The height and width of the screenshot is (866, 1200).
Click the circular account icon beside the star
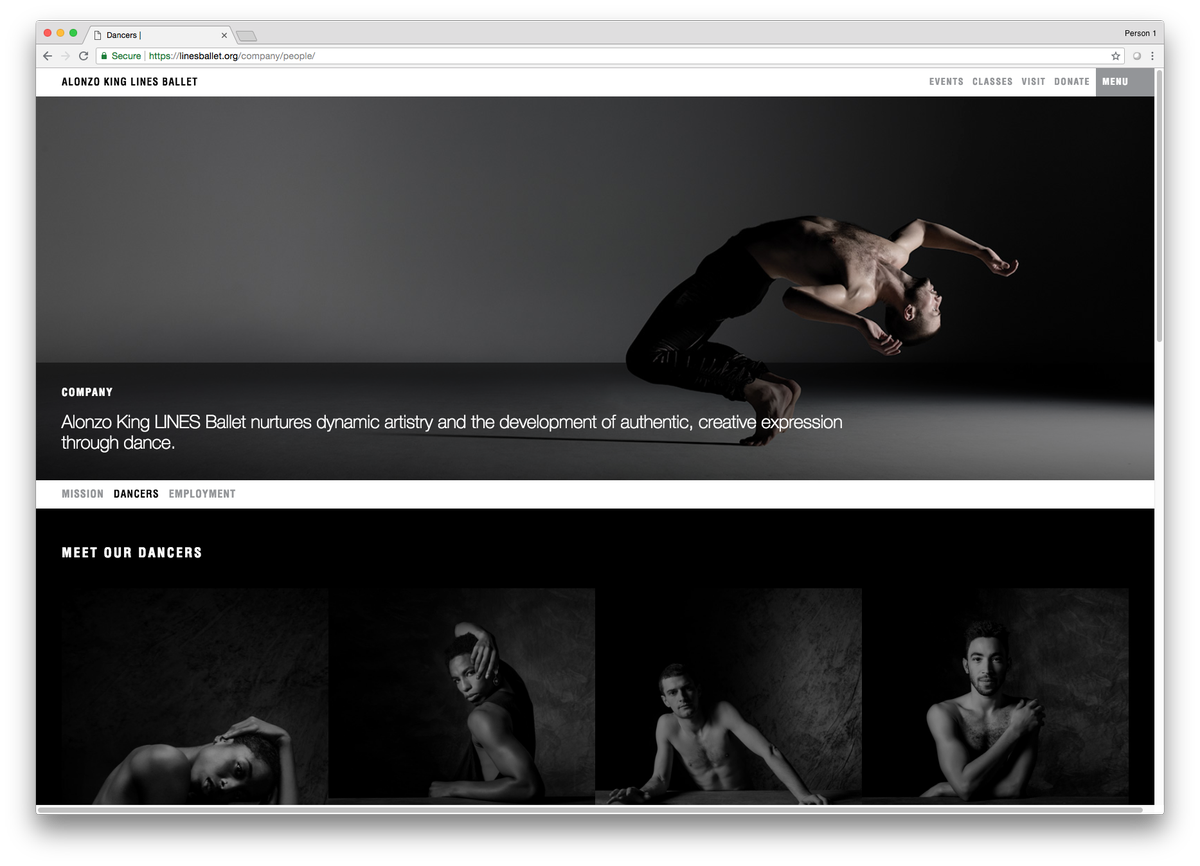click(1136, 55)
